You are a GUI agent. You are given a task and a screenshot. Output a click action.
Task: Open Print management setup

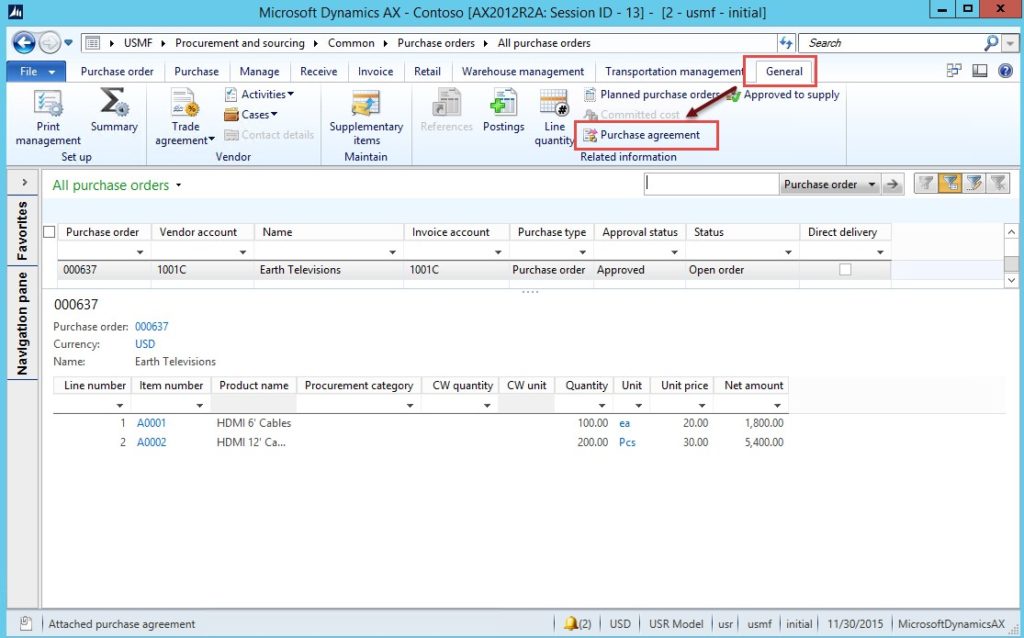48,118
